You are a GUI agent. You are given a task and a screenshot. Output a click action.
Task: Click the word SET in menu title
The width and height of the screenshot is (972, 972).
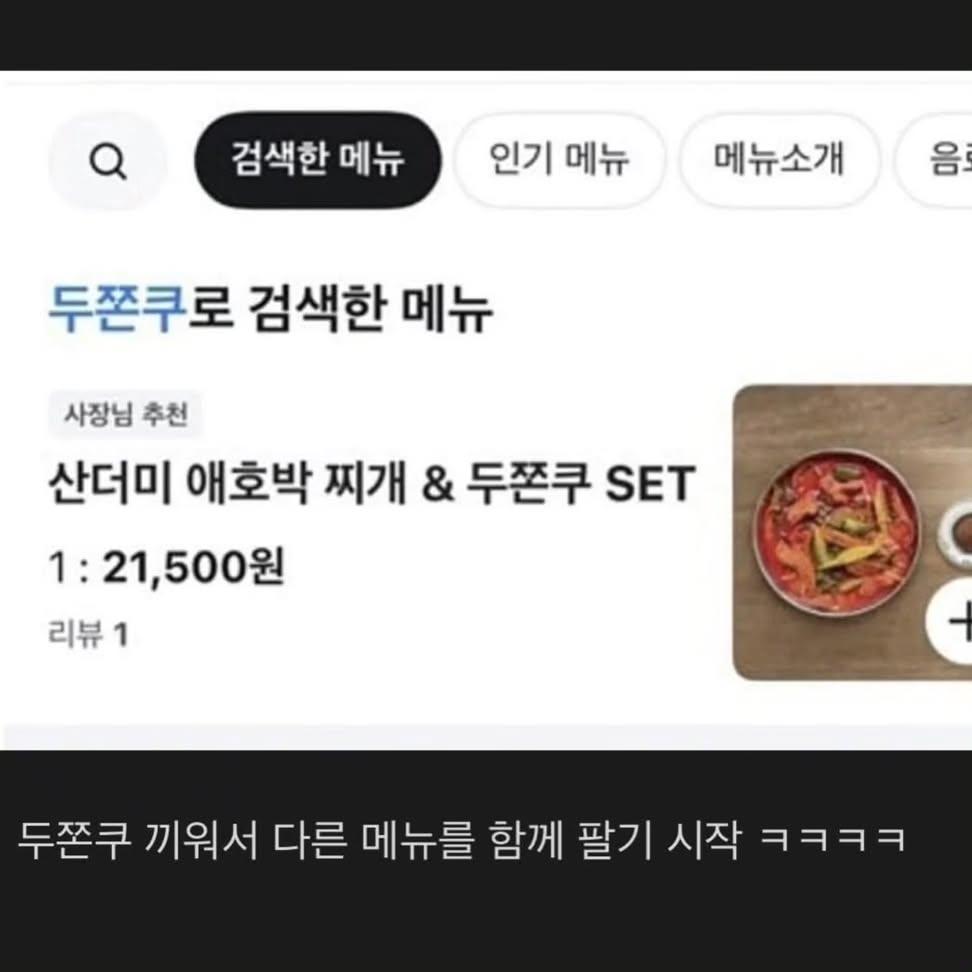649,484
